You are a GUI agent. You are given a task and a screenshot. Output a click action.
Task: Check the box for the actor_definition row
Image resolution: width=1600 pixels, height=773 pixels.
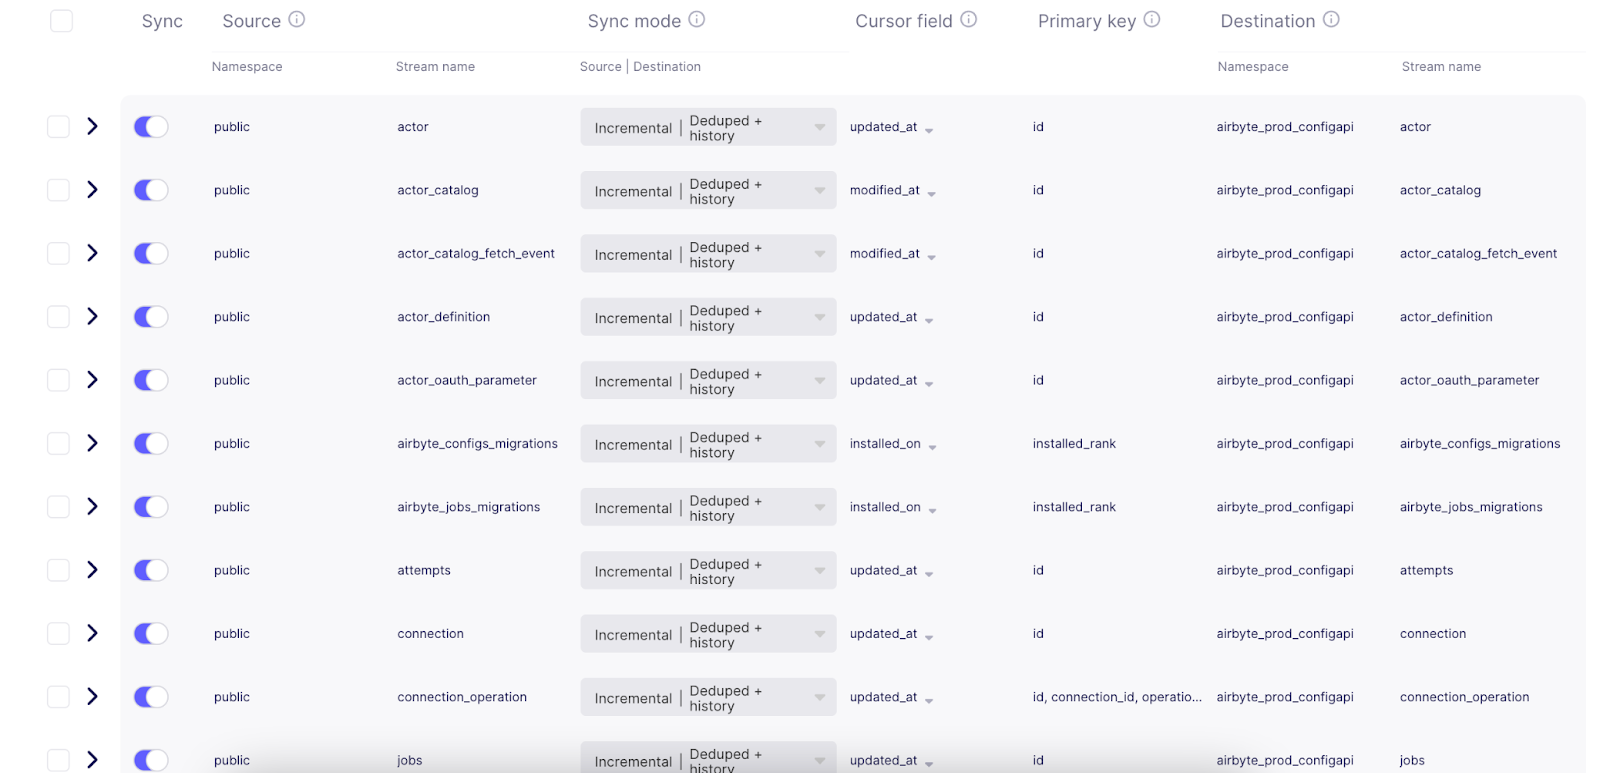point(59,317)
